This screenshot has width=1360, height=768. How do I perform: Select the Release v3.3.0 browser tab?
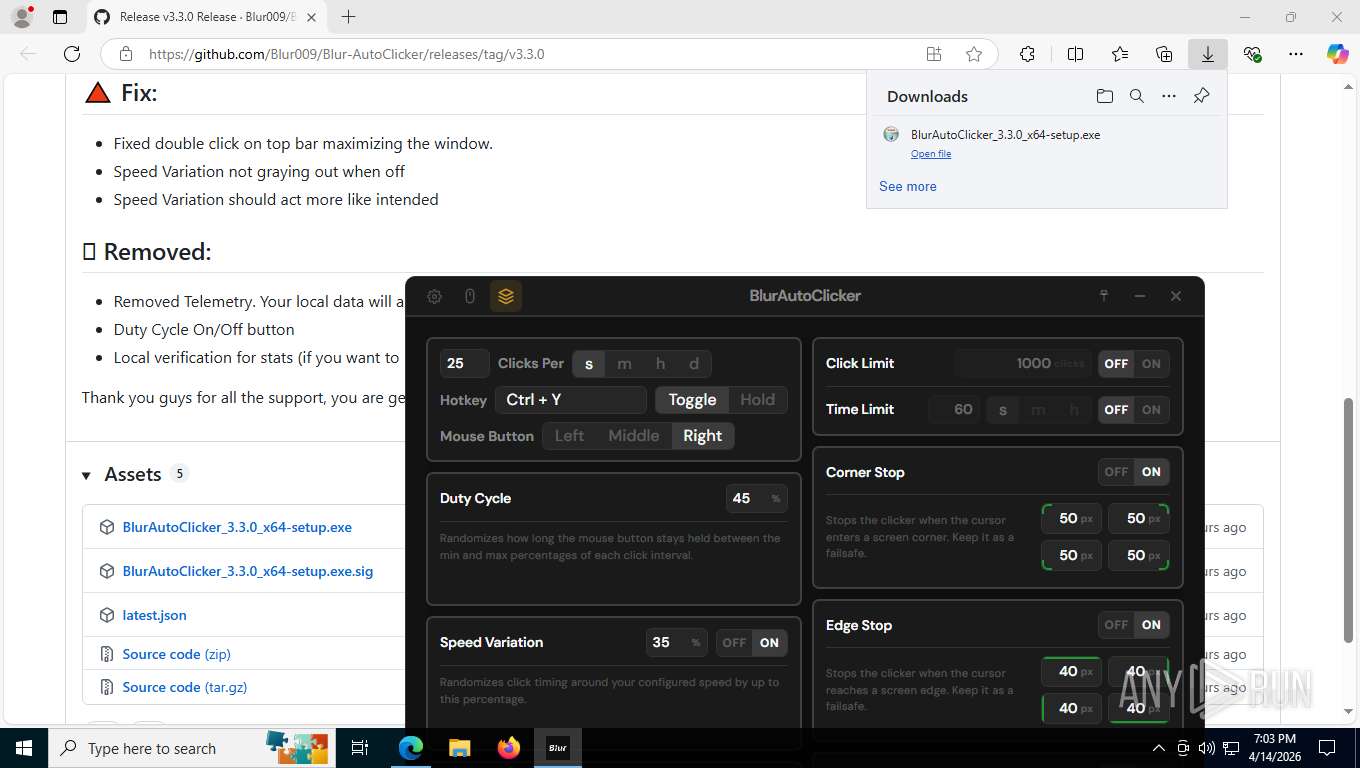point(205,17)
